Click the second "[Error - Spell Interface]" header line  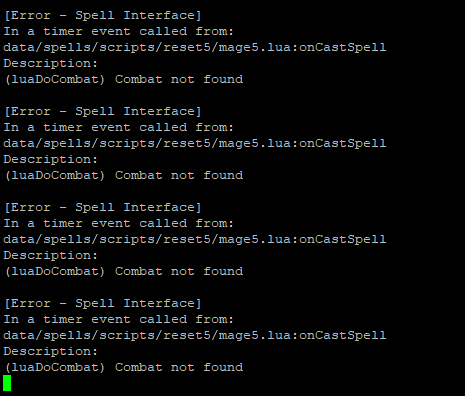103,111
